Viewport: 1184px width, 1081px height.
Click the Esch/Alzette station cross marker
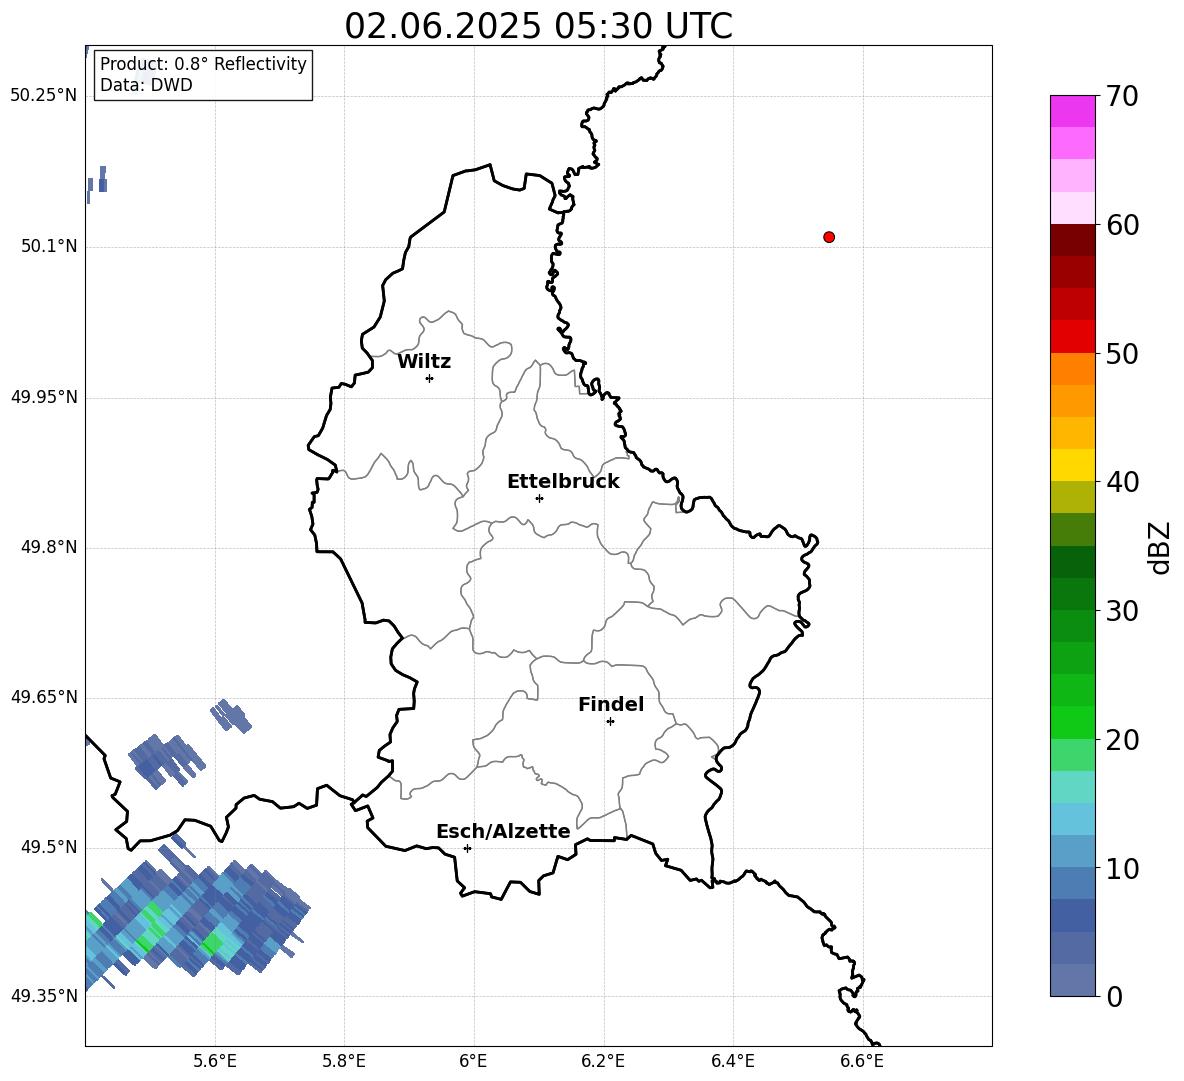pos(467,848)
